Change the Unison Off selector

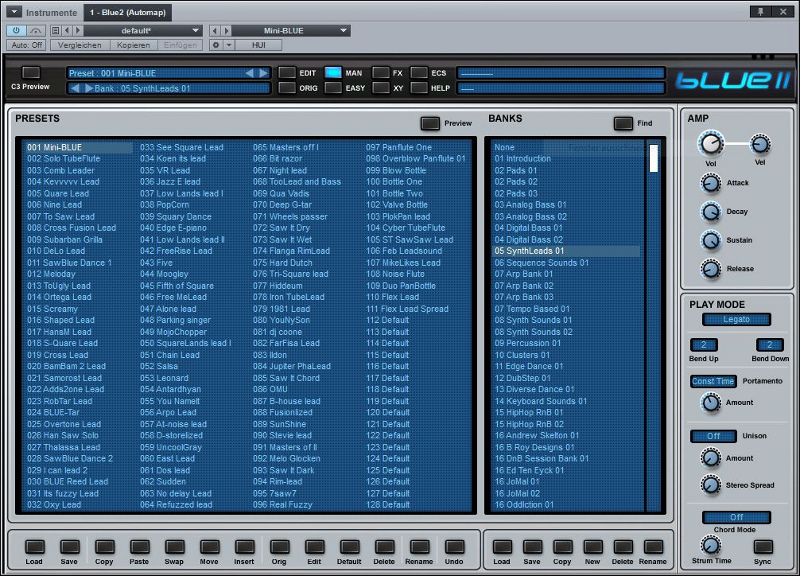[x=713, y=436]
